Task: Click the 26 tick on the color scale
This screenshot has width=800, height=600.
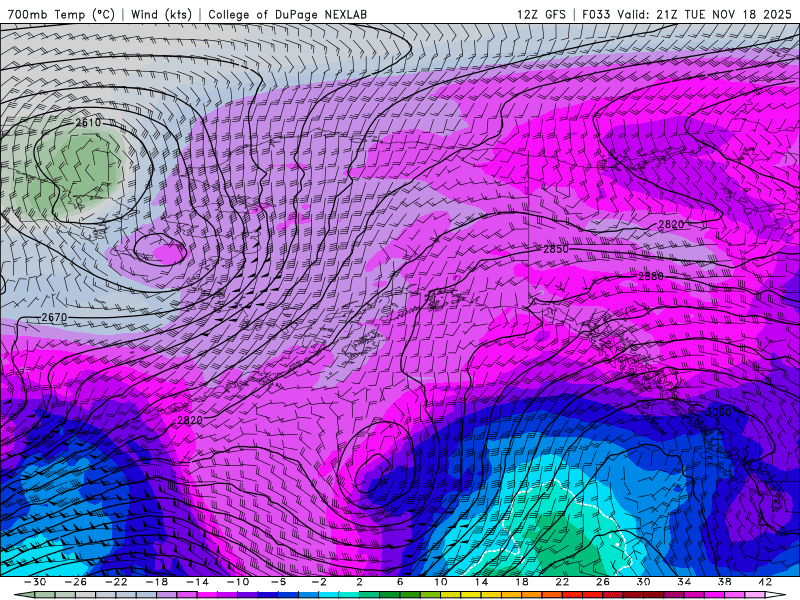Action: pyautogui.click(x=603, y=582)
